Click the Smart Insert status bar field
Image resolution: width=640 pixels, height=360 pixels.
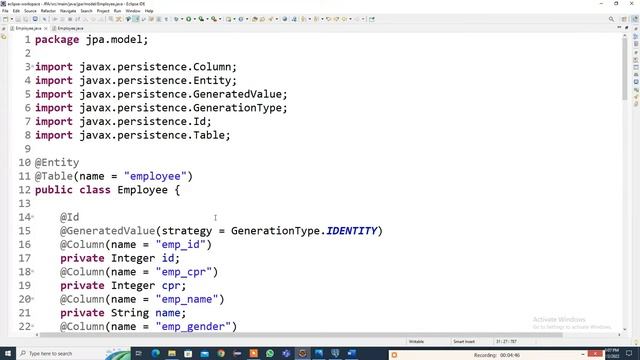tap(464, 342)
